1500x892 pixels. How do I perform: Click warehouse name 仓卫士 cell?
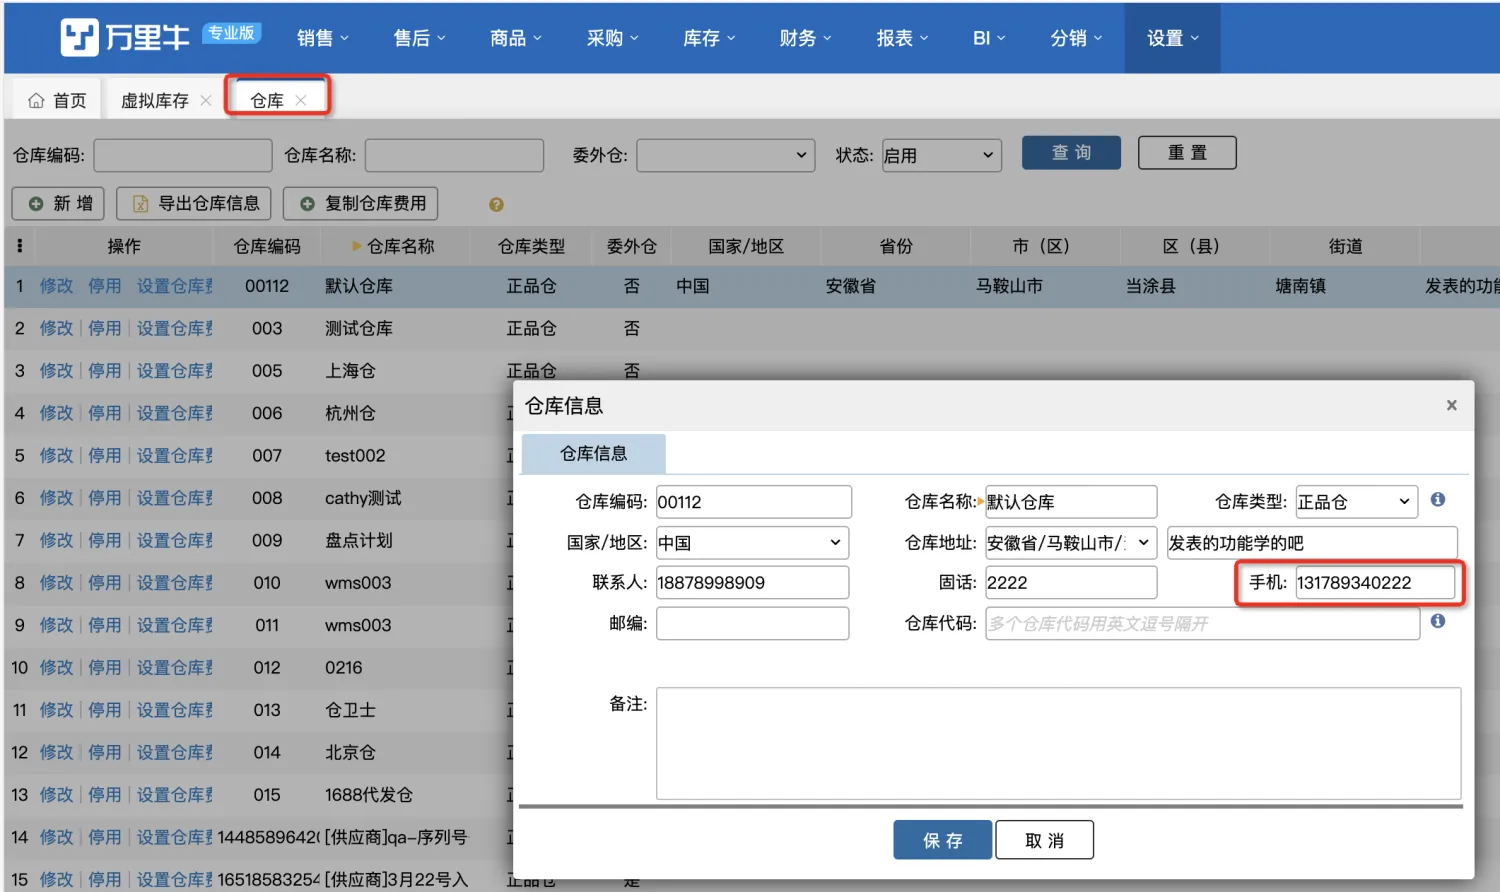pyautogui.click(x=350, y=710)
